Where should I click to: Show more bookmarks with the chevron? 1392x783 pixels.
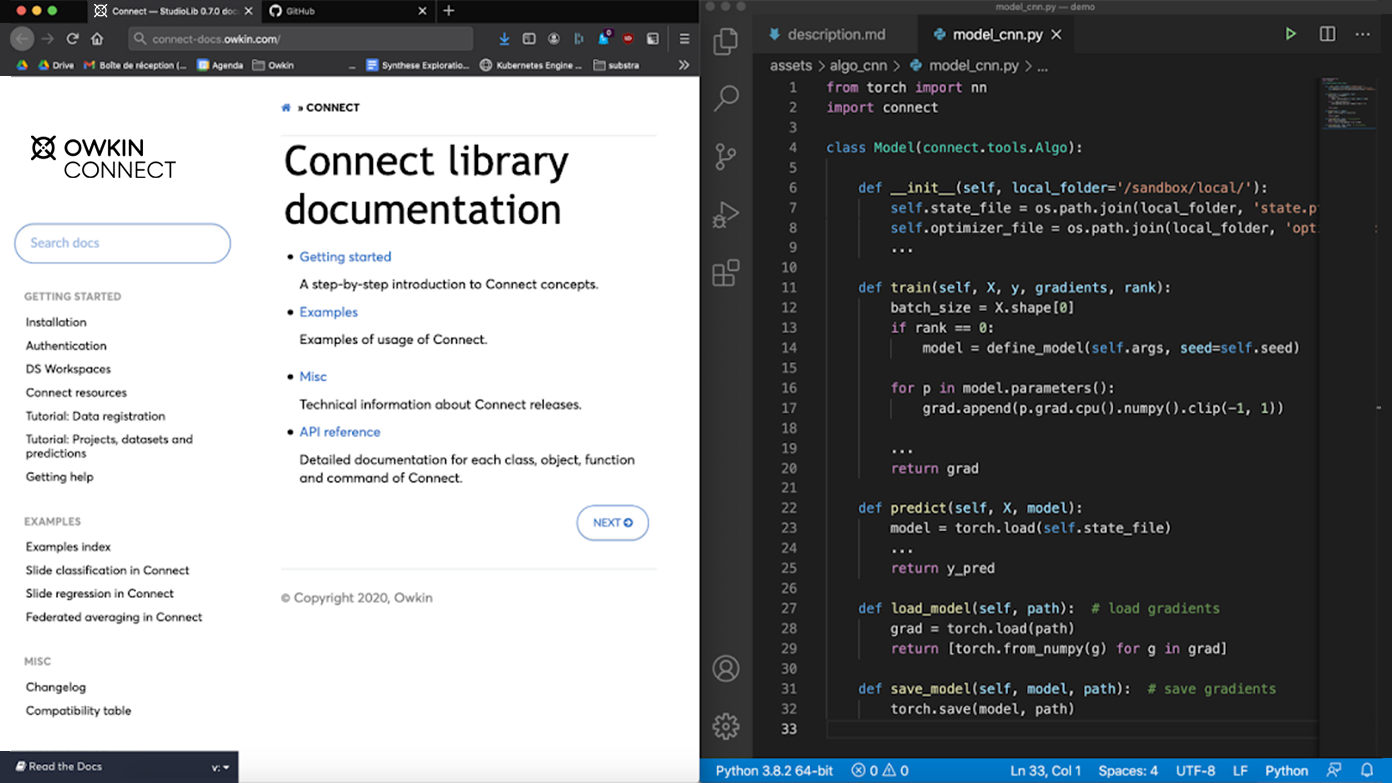point(684,65)
